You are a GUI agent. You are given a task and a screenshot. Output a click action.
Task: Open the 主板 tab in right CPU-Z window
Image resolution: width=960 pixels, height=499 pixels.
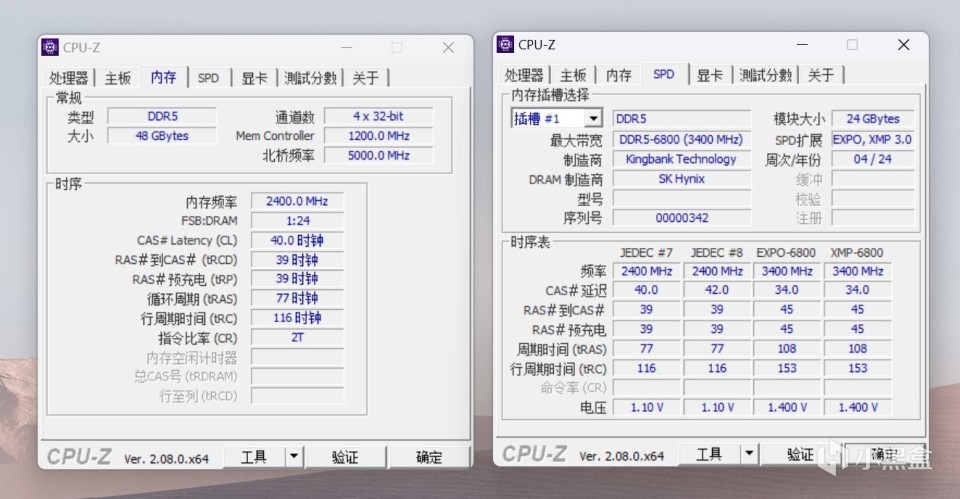[x=573, y=75]
